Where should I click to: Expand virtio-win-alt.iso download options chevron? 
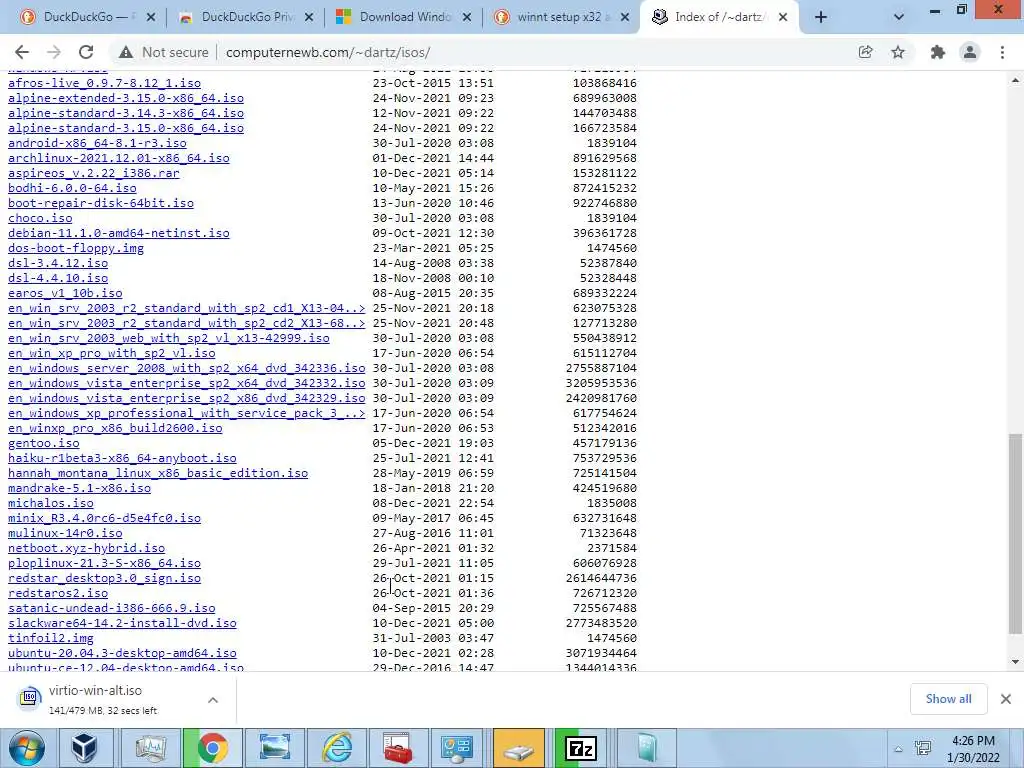pyautogui.click(x=213, y=699)
